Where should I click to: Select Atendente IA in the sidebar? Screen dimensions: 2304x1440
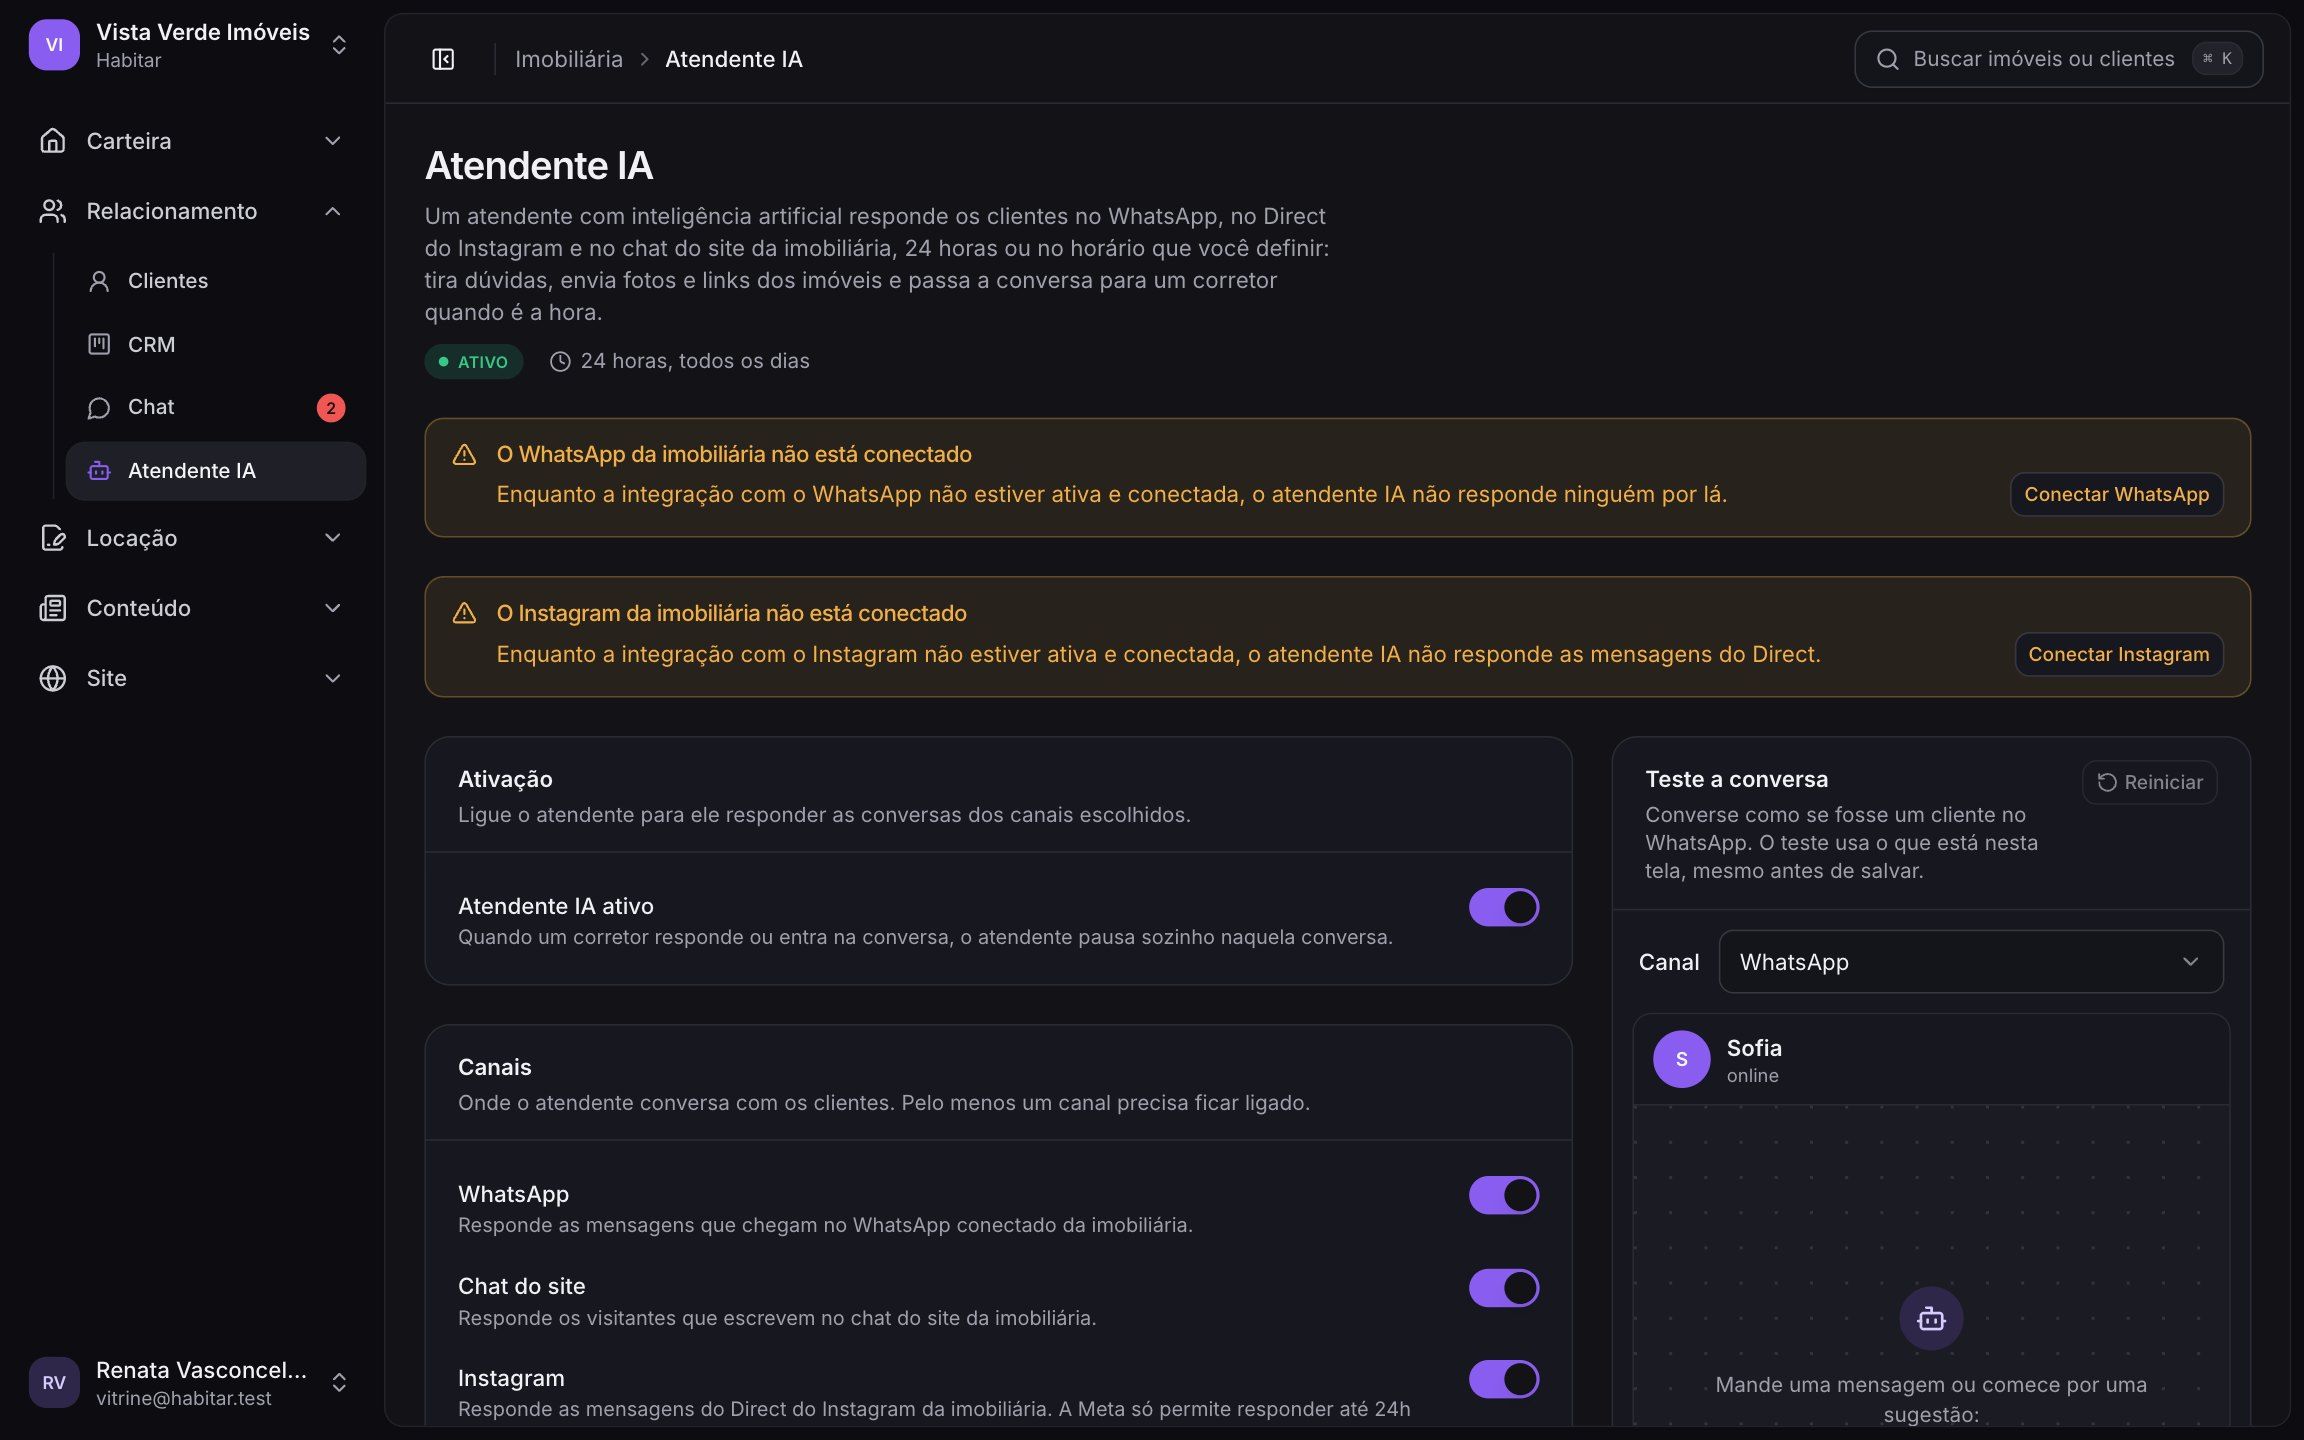click(x=215, y=470)
